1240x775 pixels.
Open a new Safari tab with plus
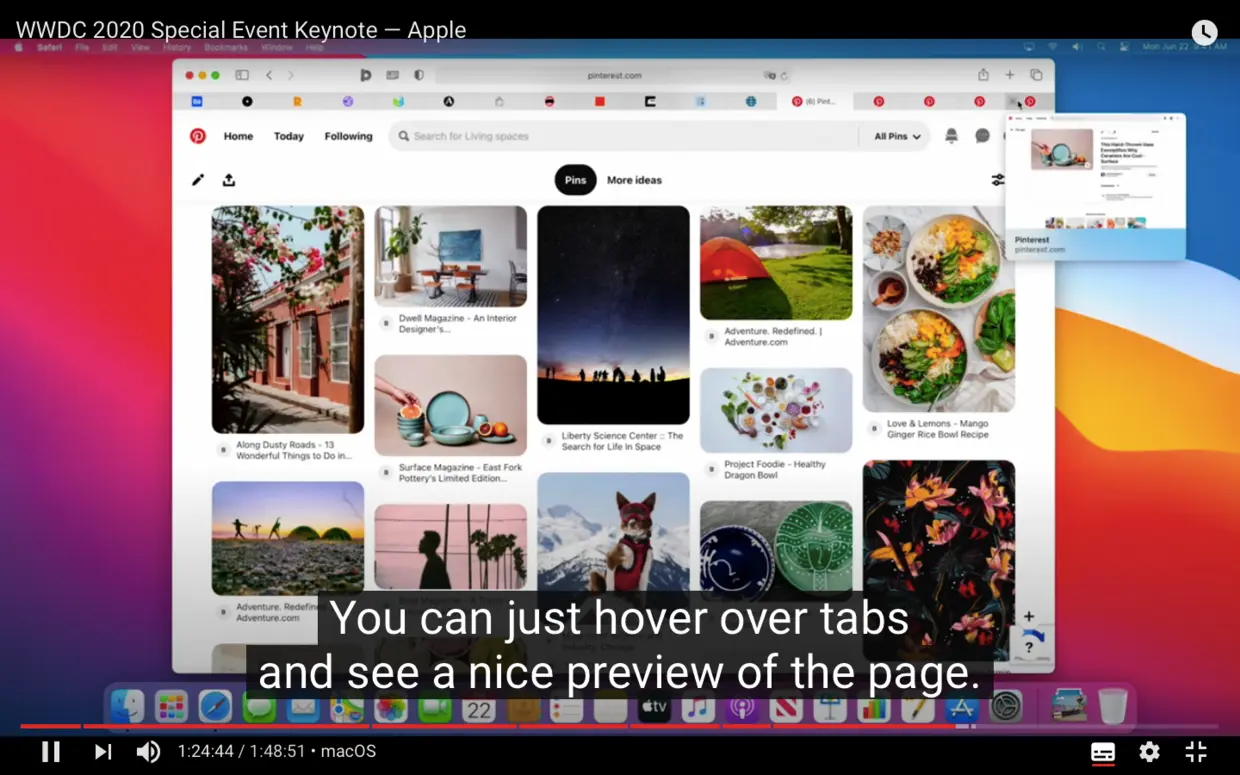click(x=1010, y=75)
